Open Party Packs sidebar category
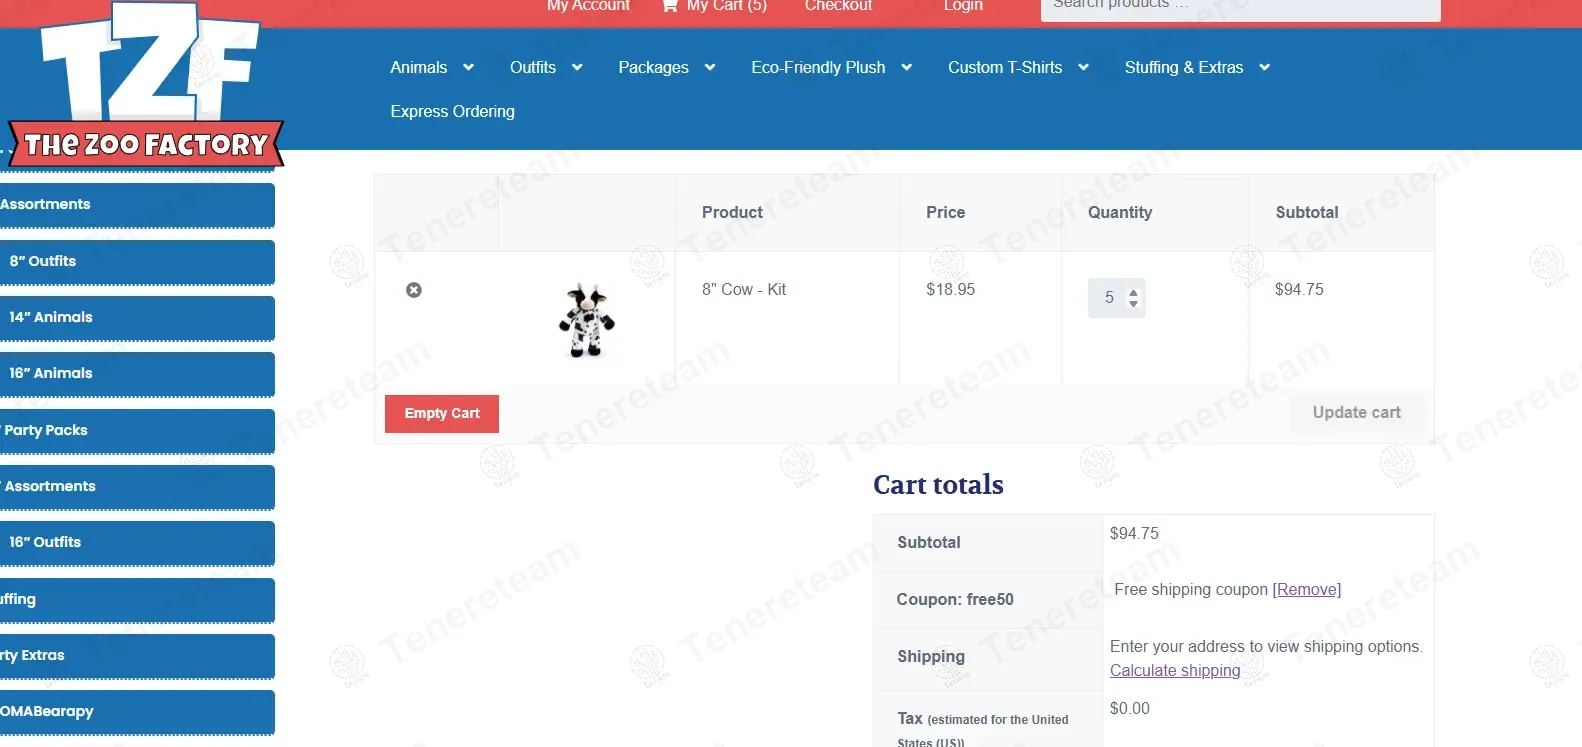The image size is (1582, 747). click(137, 430)
